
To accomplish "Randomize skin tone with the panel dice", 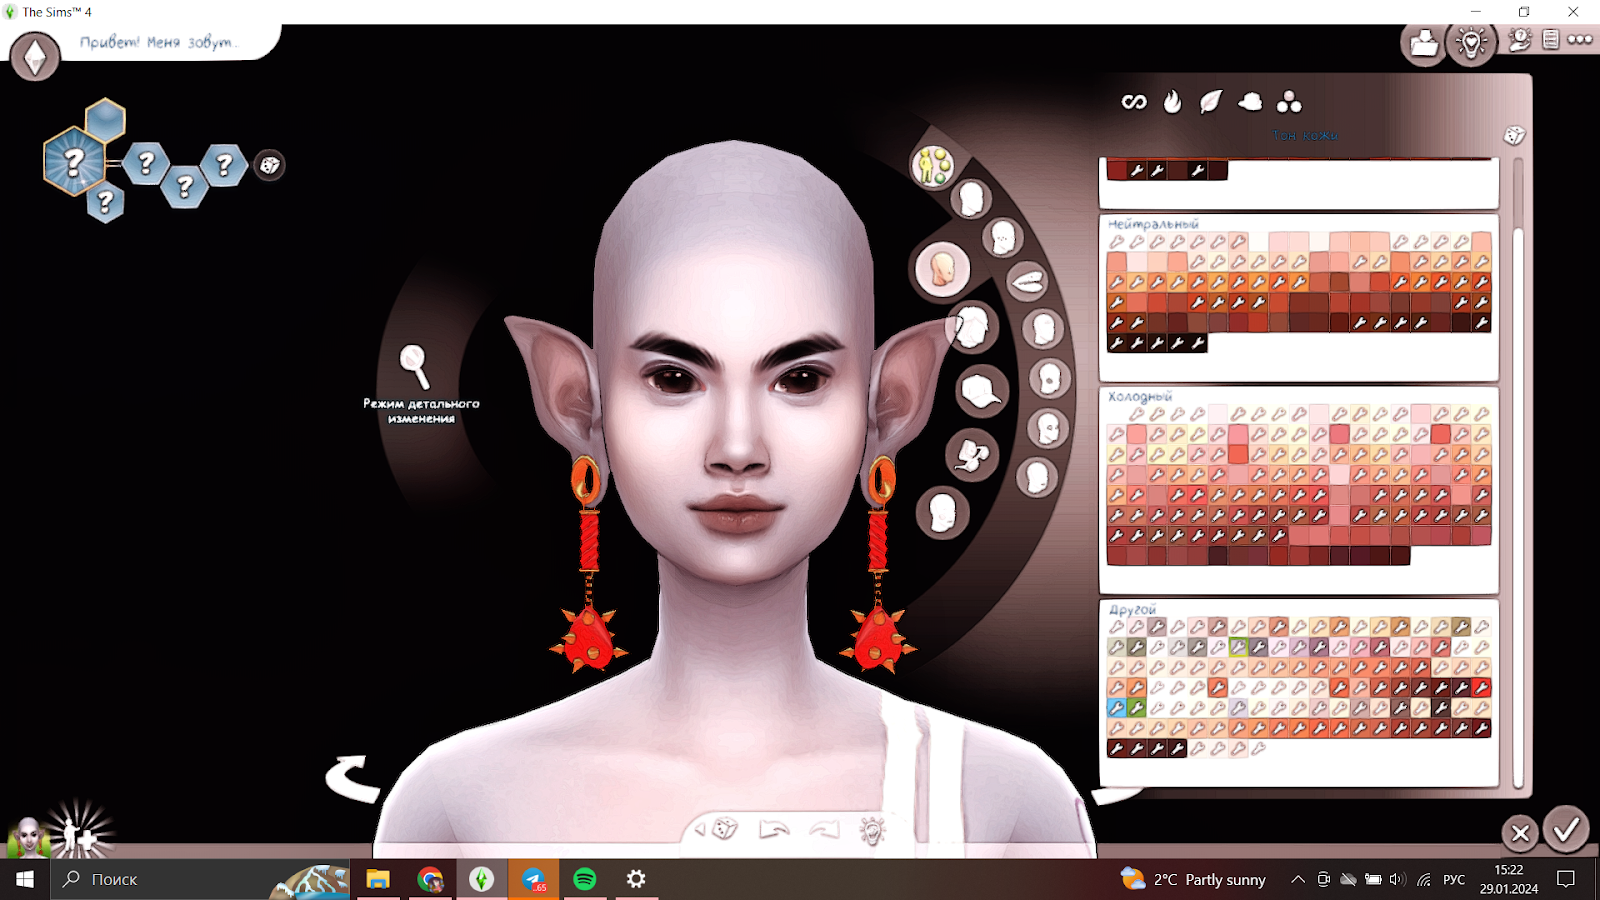I will click(1514, 135).
